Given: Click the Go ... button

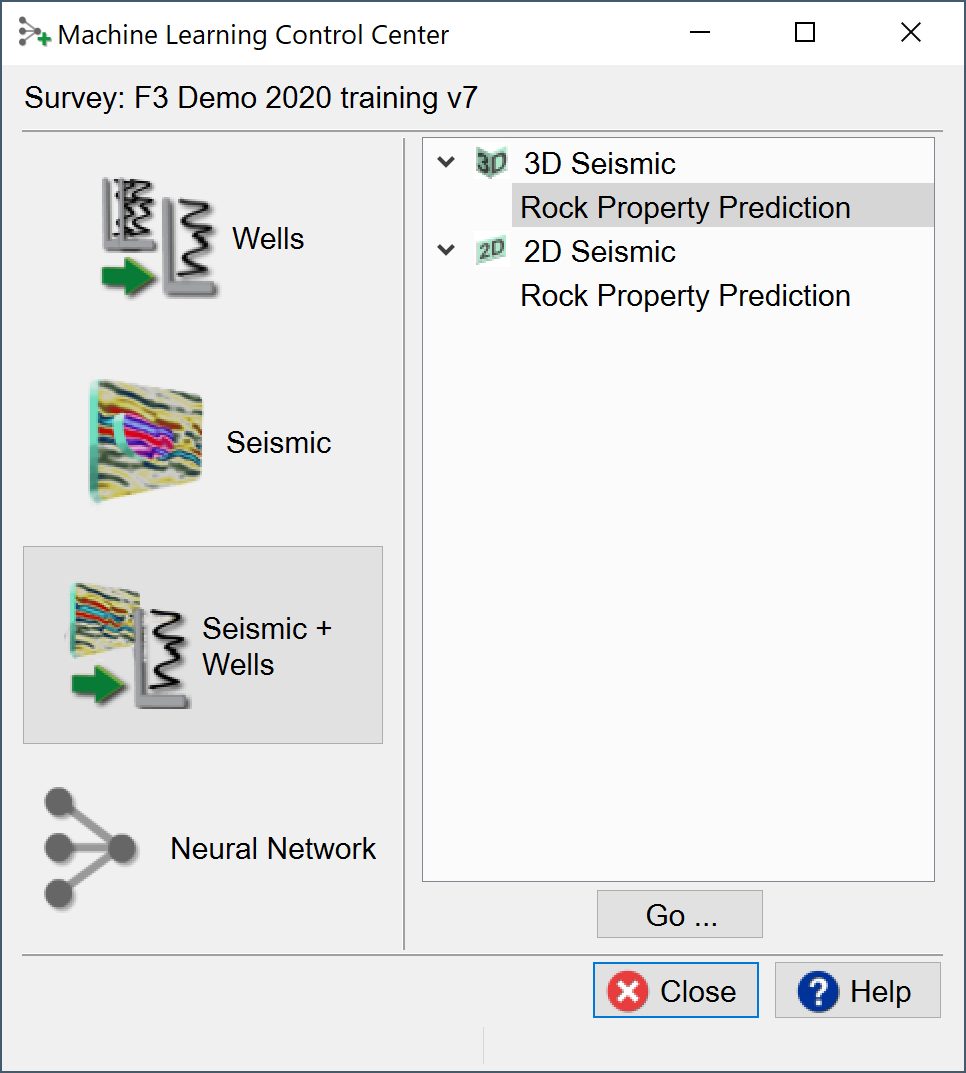Looking at the screenshot, I should 679,914.
